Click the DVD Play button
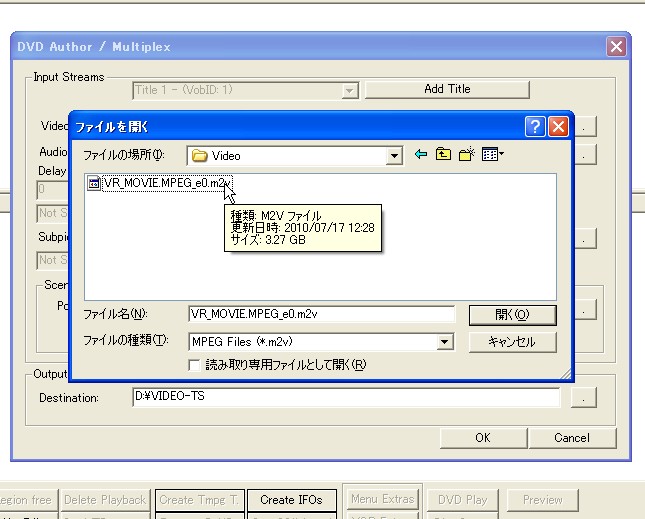 point(463,500)
